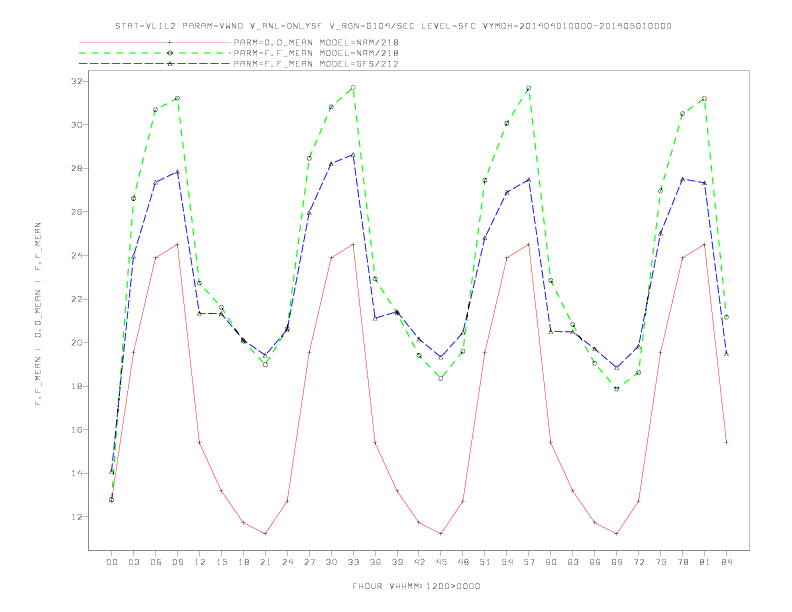This screenshot has height=612, width=792.
Task: Click the blue dashed legend line sample
Action: point(155,64)
